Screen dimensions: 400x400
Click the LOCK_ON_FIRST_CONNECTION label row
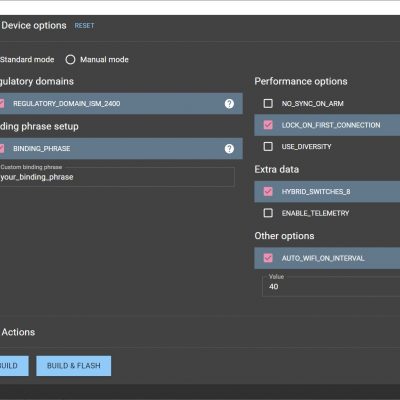tap(327, 125)
